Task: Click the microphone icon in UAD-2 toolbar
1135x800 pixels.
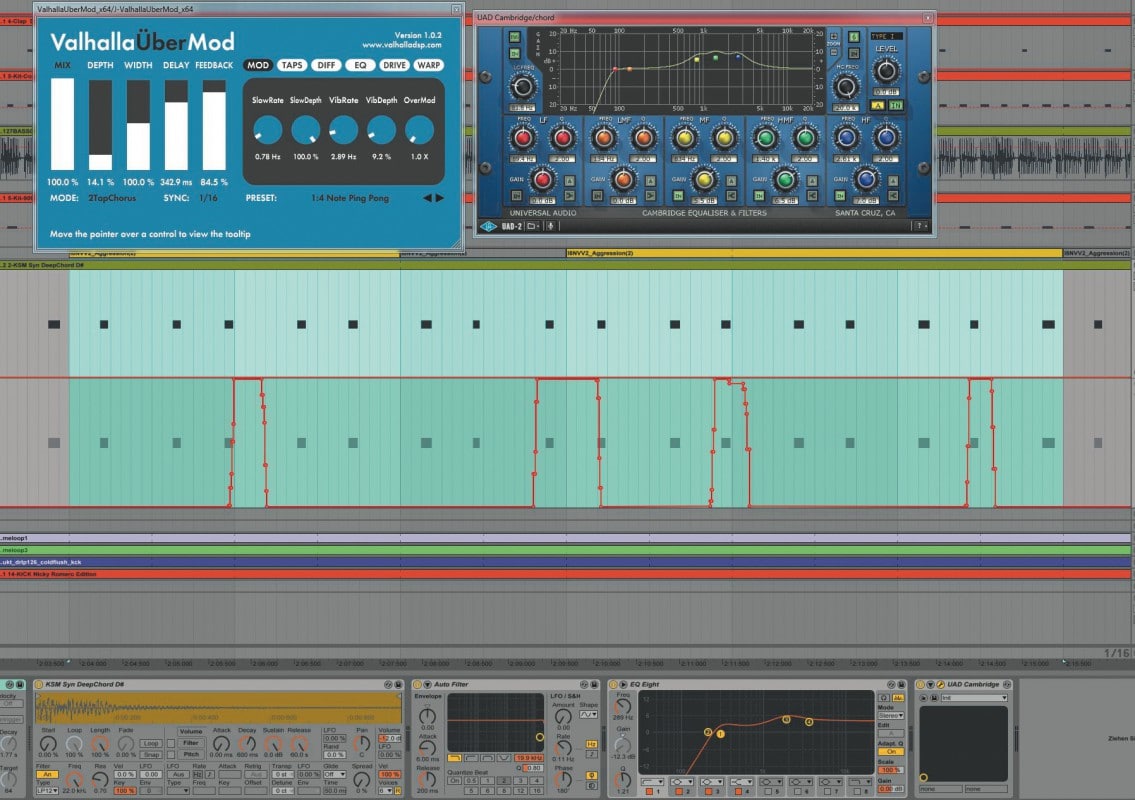Action: click(550, 226)
